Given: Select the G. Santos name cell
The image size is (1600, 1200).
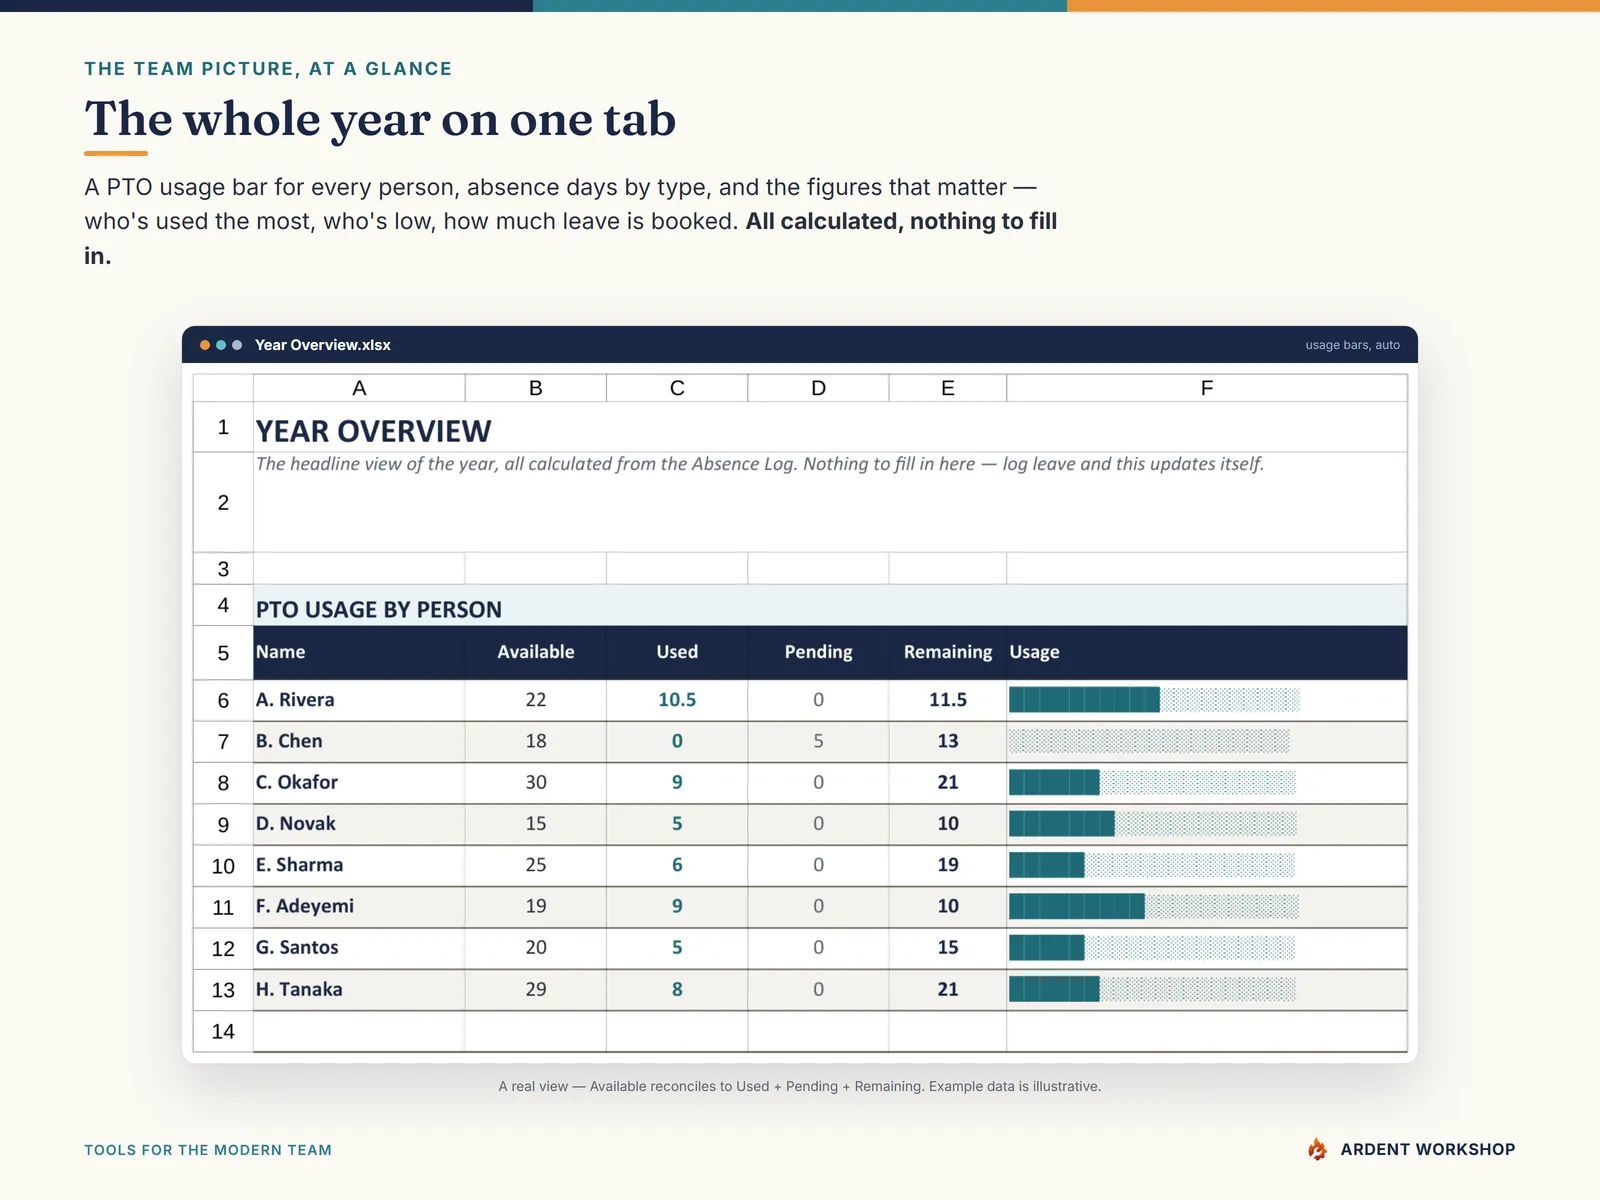Looking at the screenshot, I should pyautogui.click(x=359, y=947).
